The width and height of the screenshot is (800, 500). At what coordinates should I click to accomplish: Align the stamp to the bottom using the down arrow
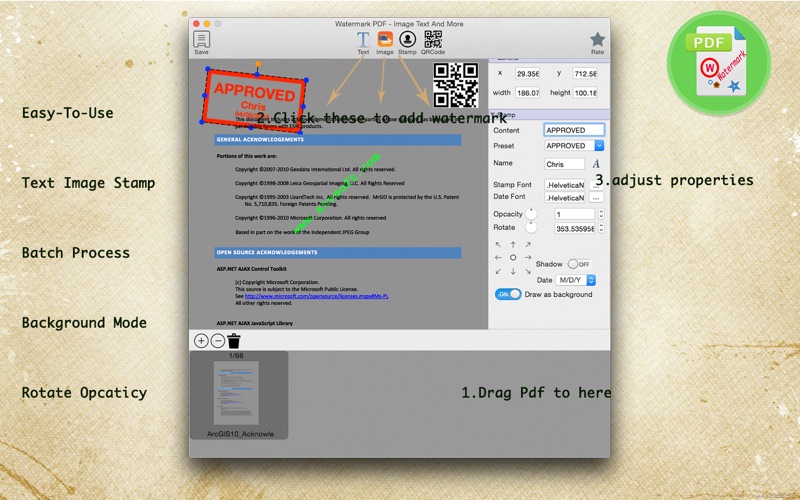click(x=513, y=271)
